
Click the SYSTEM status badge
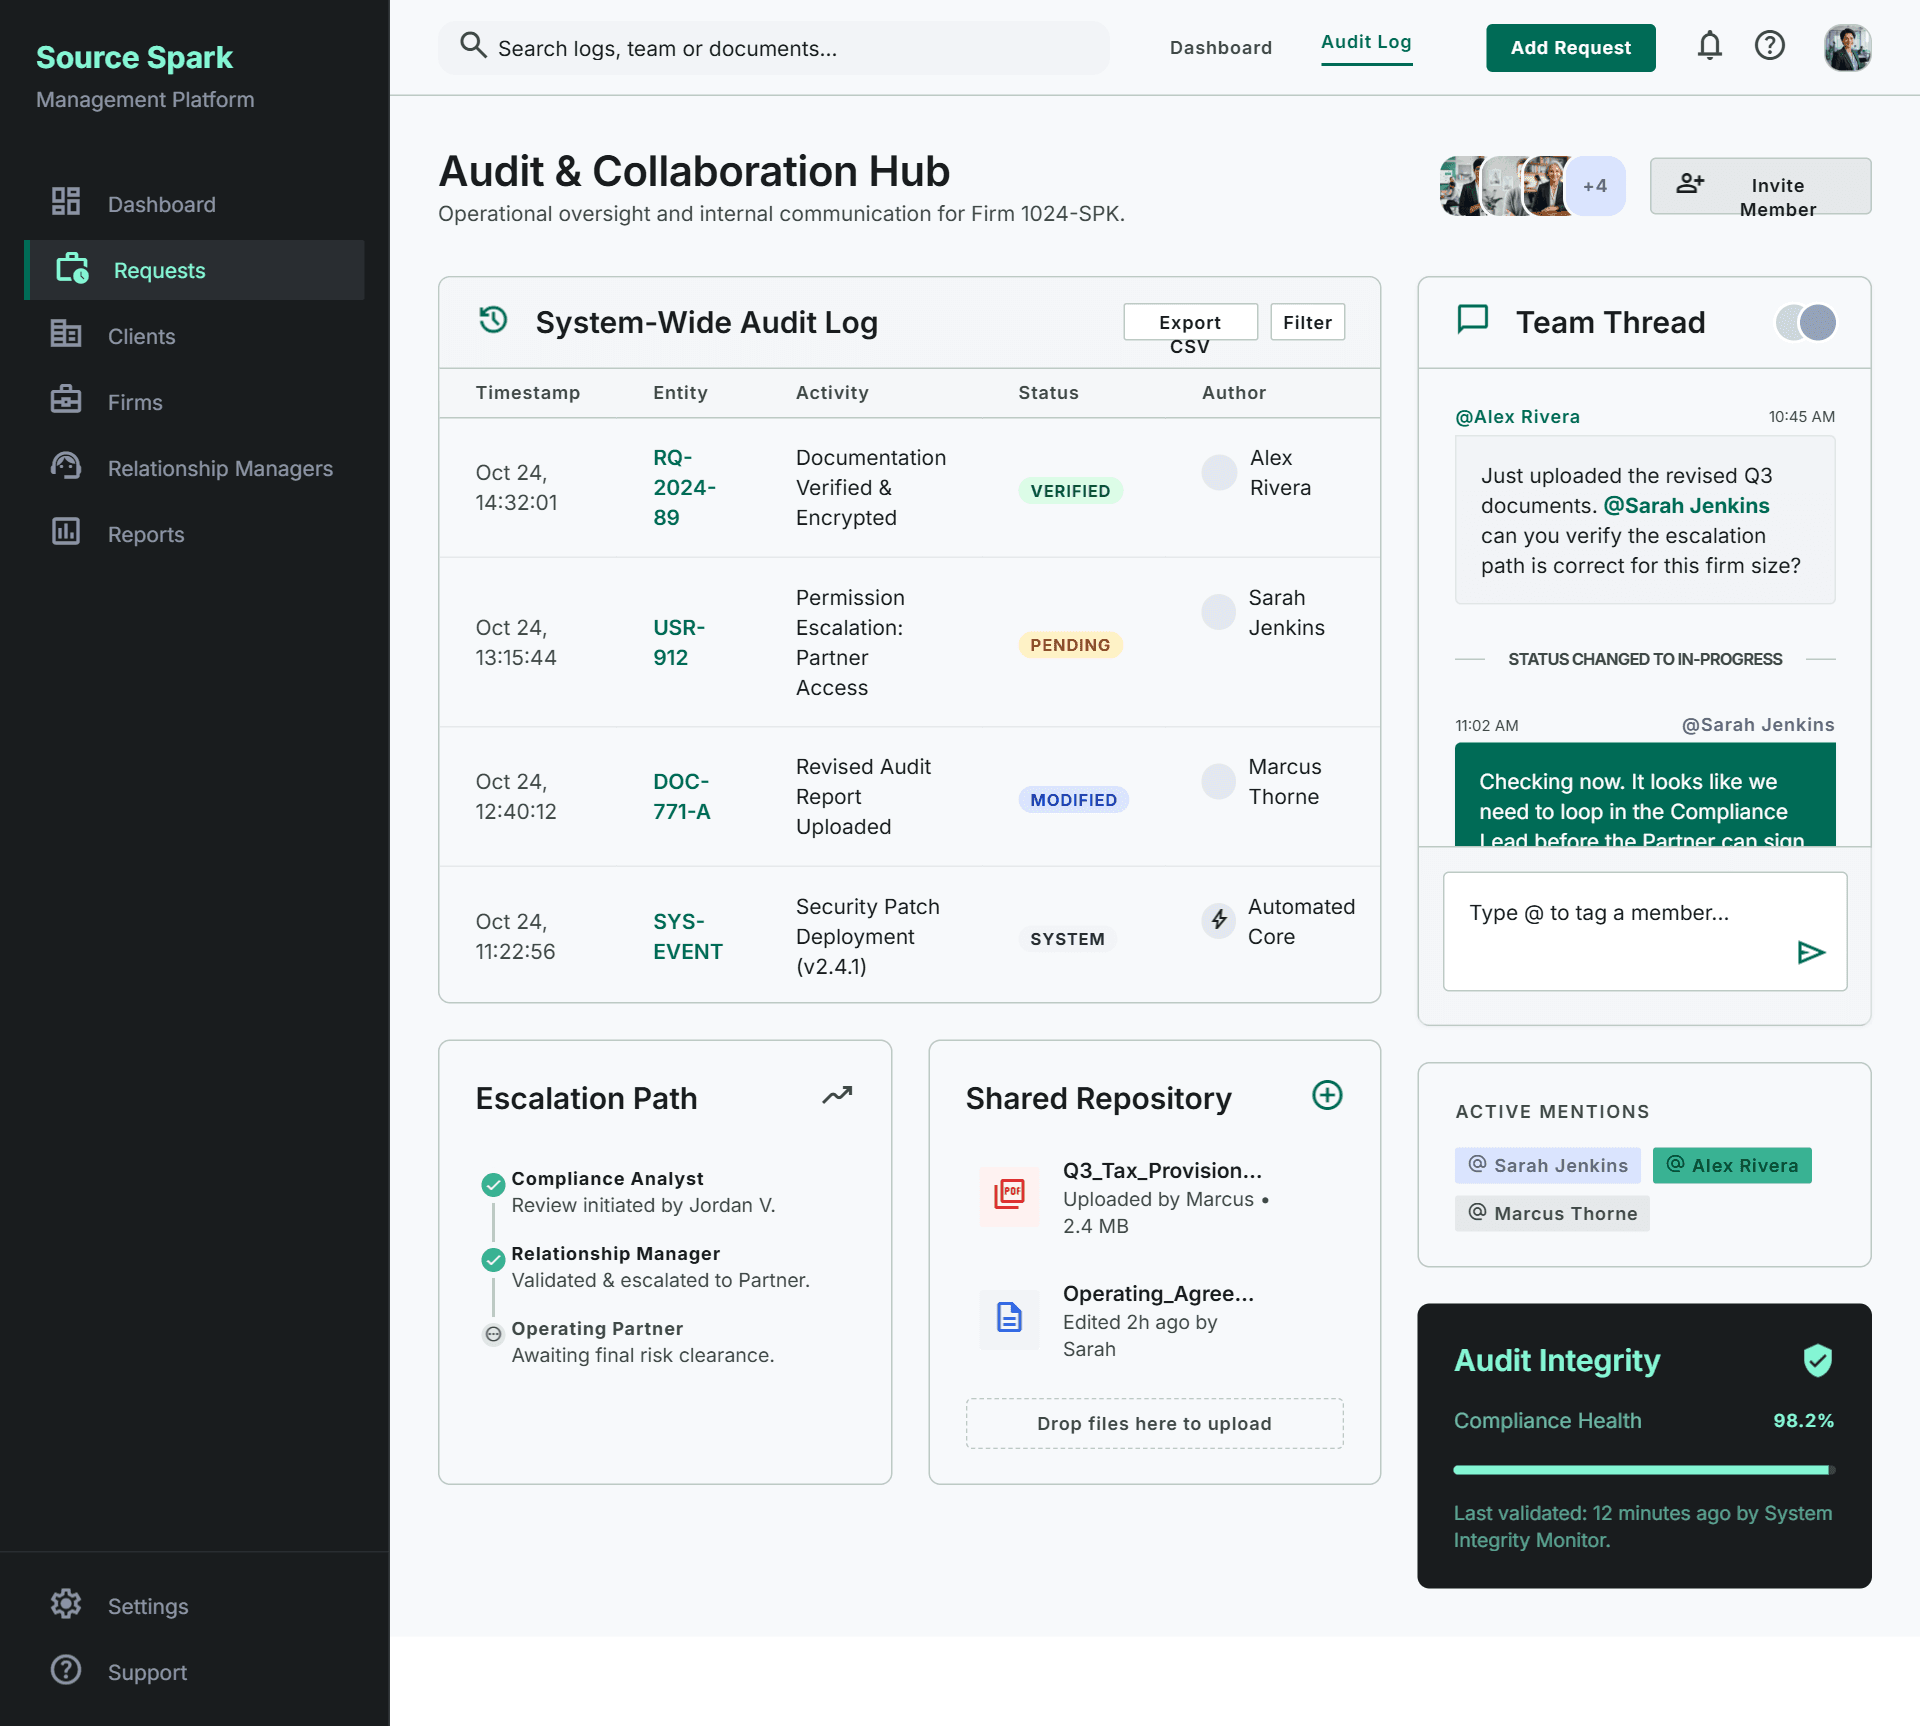[1067, 939]
